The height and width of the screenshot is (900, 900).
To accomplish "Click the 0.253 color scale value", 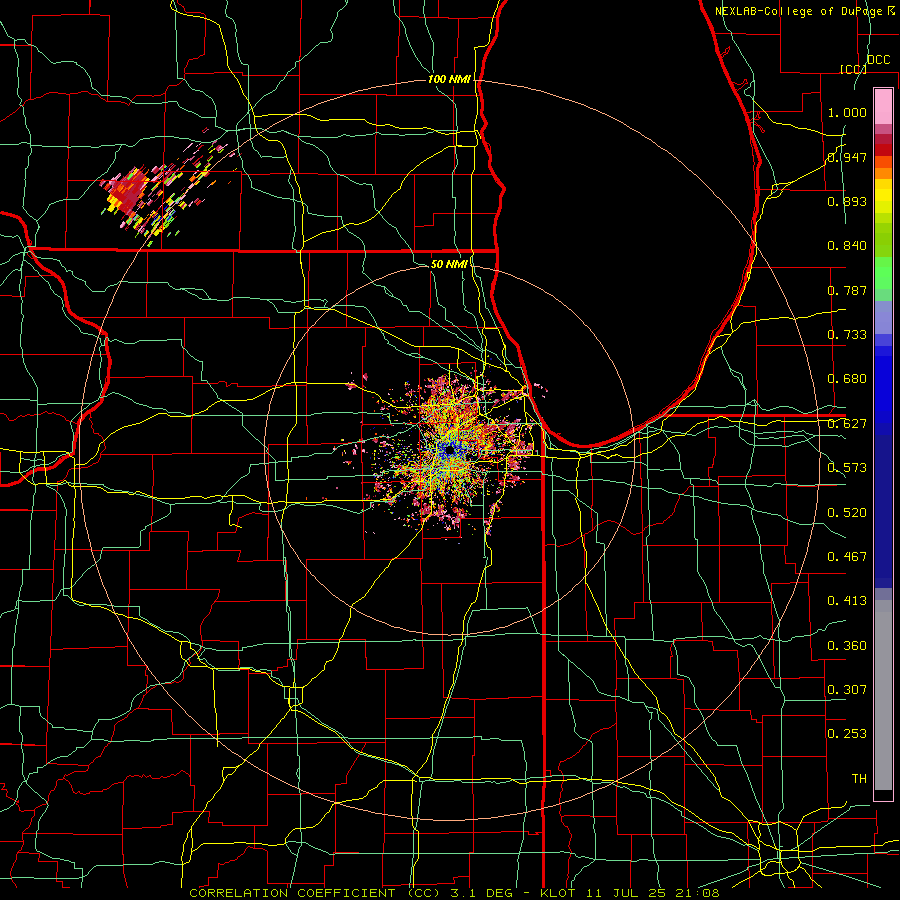I will [x=847, y=734].
